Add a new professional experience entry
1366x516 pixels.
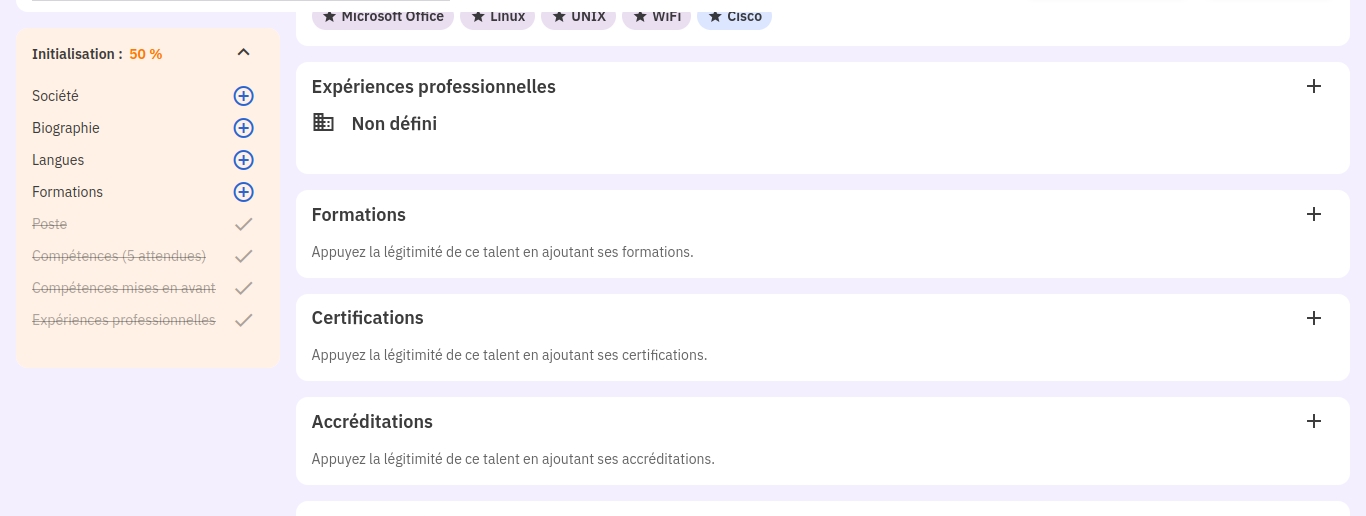(x=1314, y=86)
